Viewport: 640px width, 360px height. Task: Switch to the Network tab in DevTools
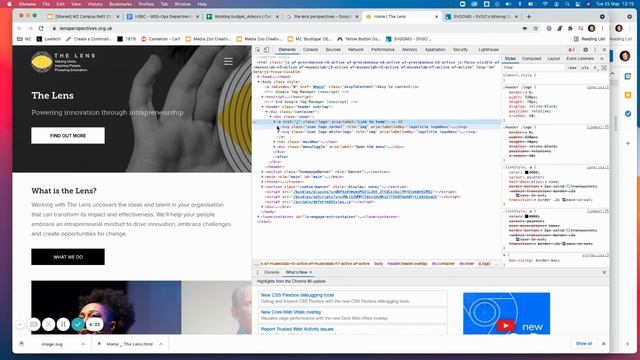356,50
